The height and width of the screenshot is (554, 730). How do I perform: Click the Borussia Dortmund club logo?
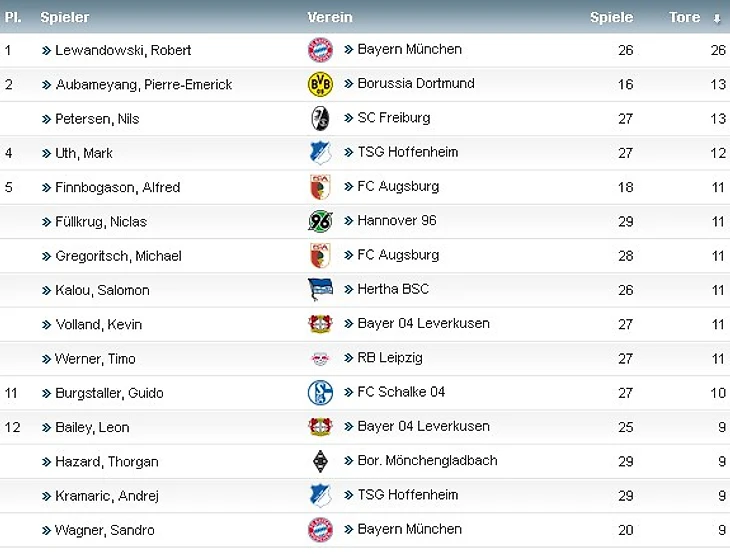coord(320,84)
